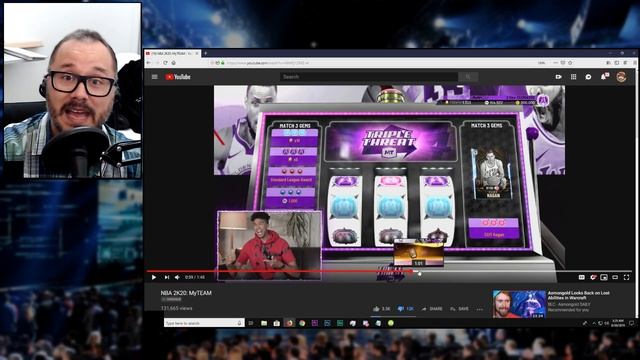Reload the YouTube page
This screenshot has width=640, height=360.
(165, 63)
